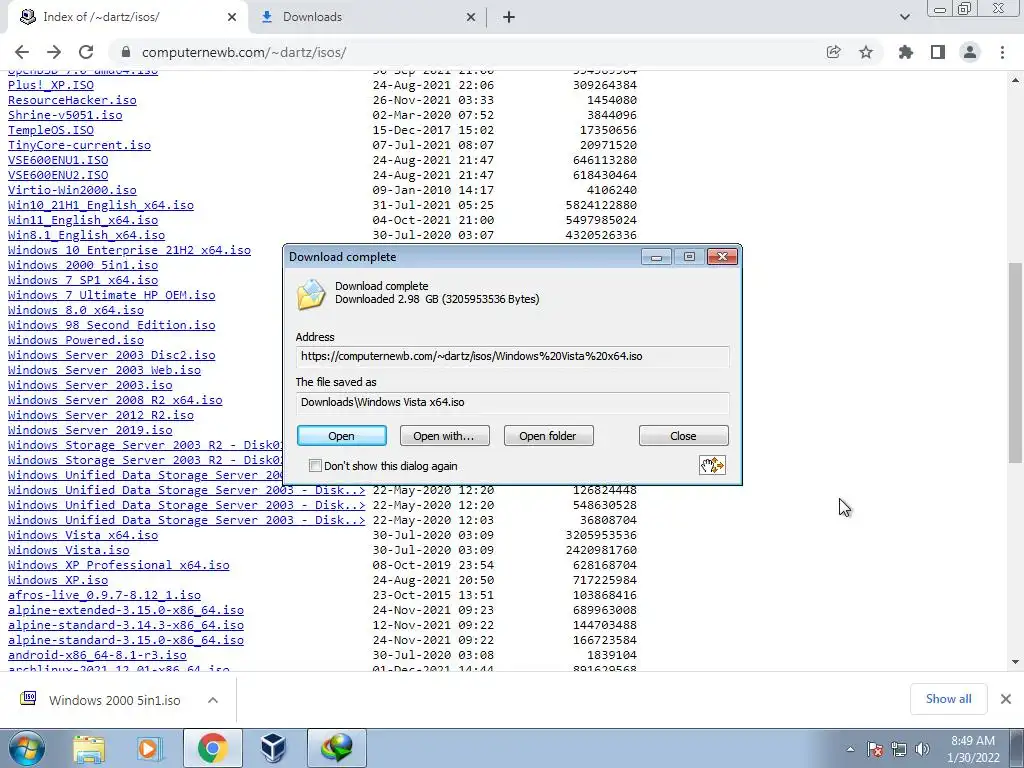The width and height of the screenshot is (1024, 768).
Task: Click the Internet Download Manager taskbar icon
Action: tap(337, 748)
